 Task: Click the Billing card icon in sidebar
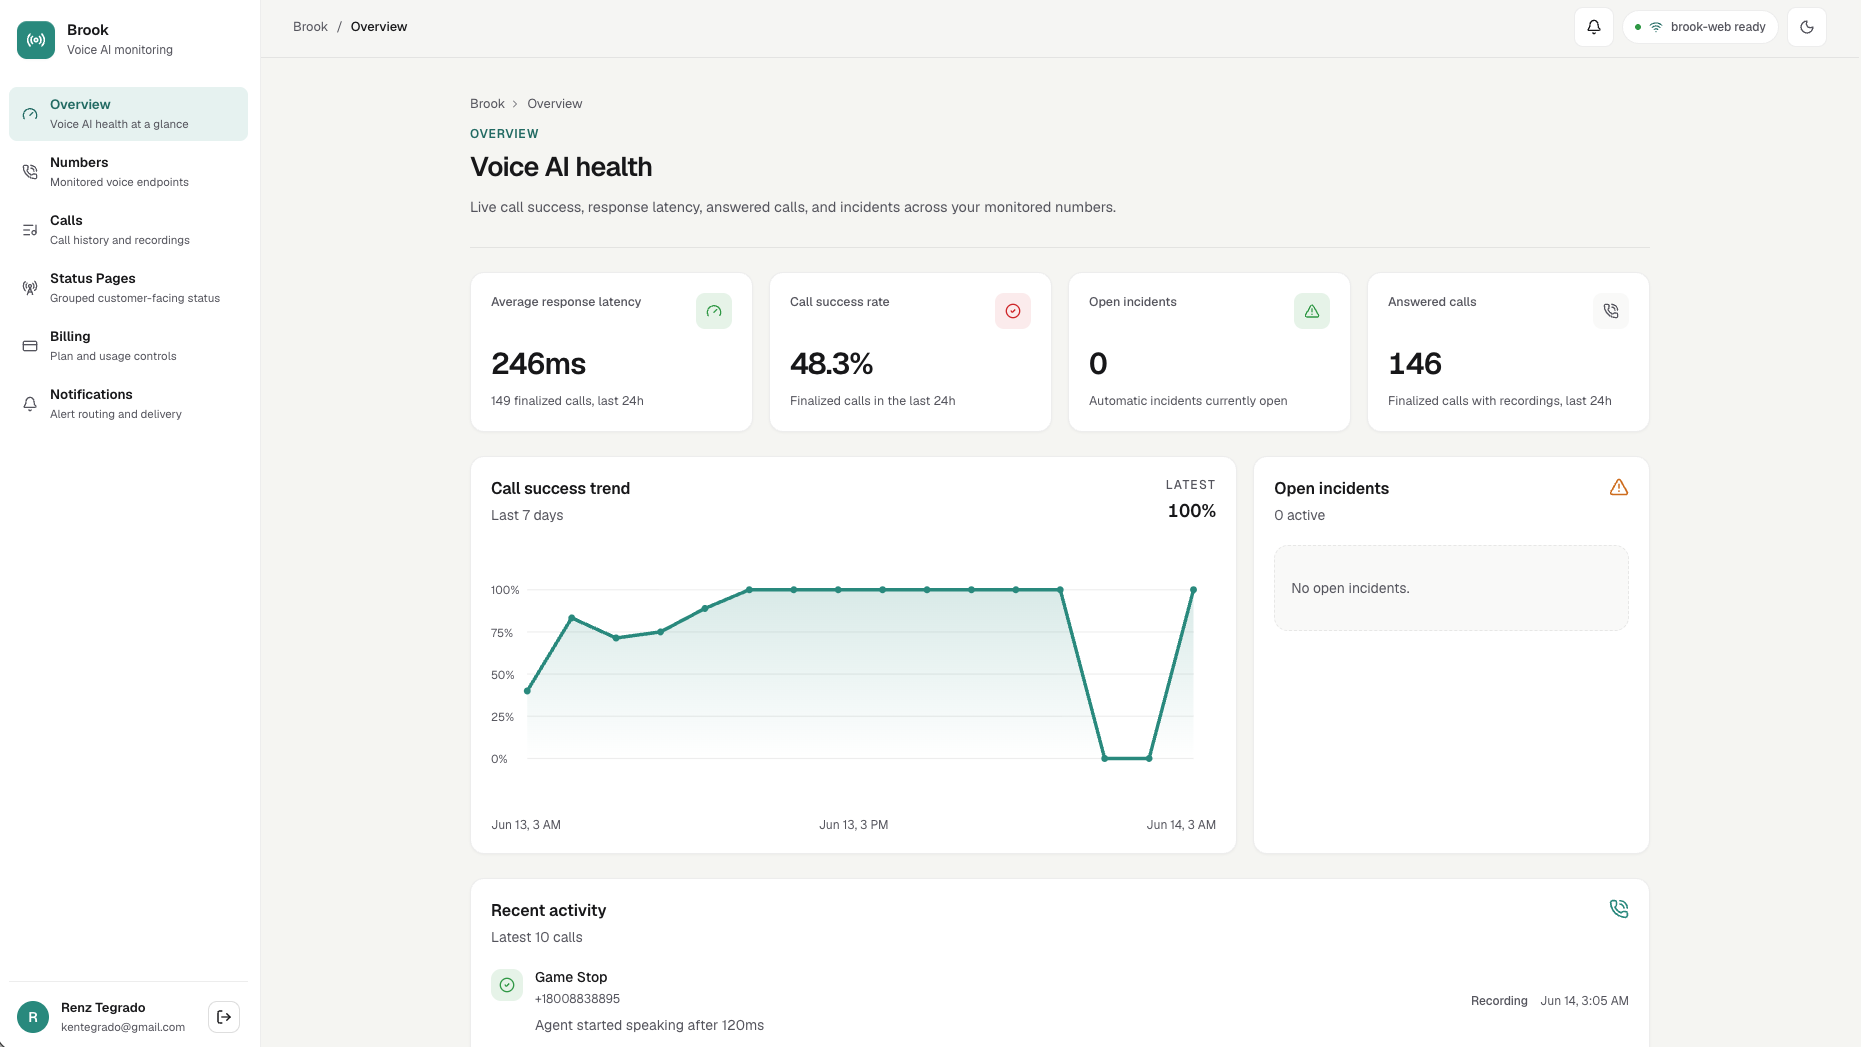point(30,346)
